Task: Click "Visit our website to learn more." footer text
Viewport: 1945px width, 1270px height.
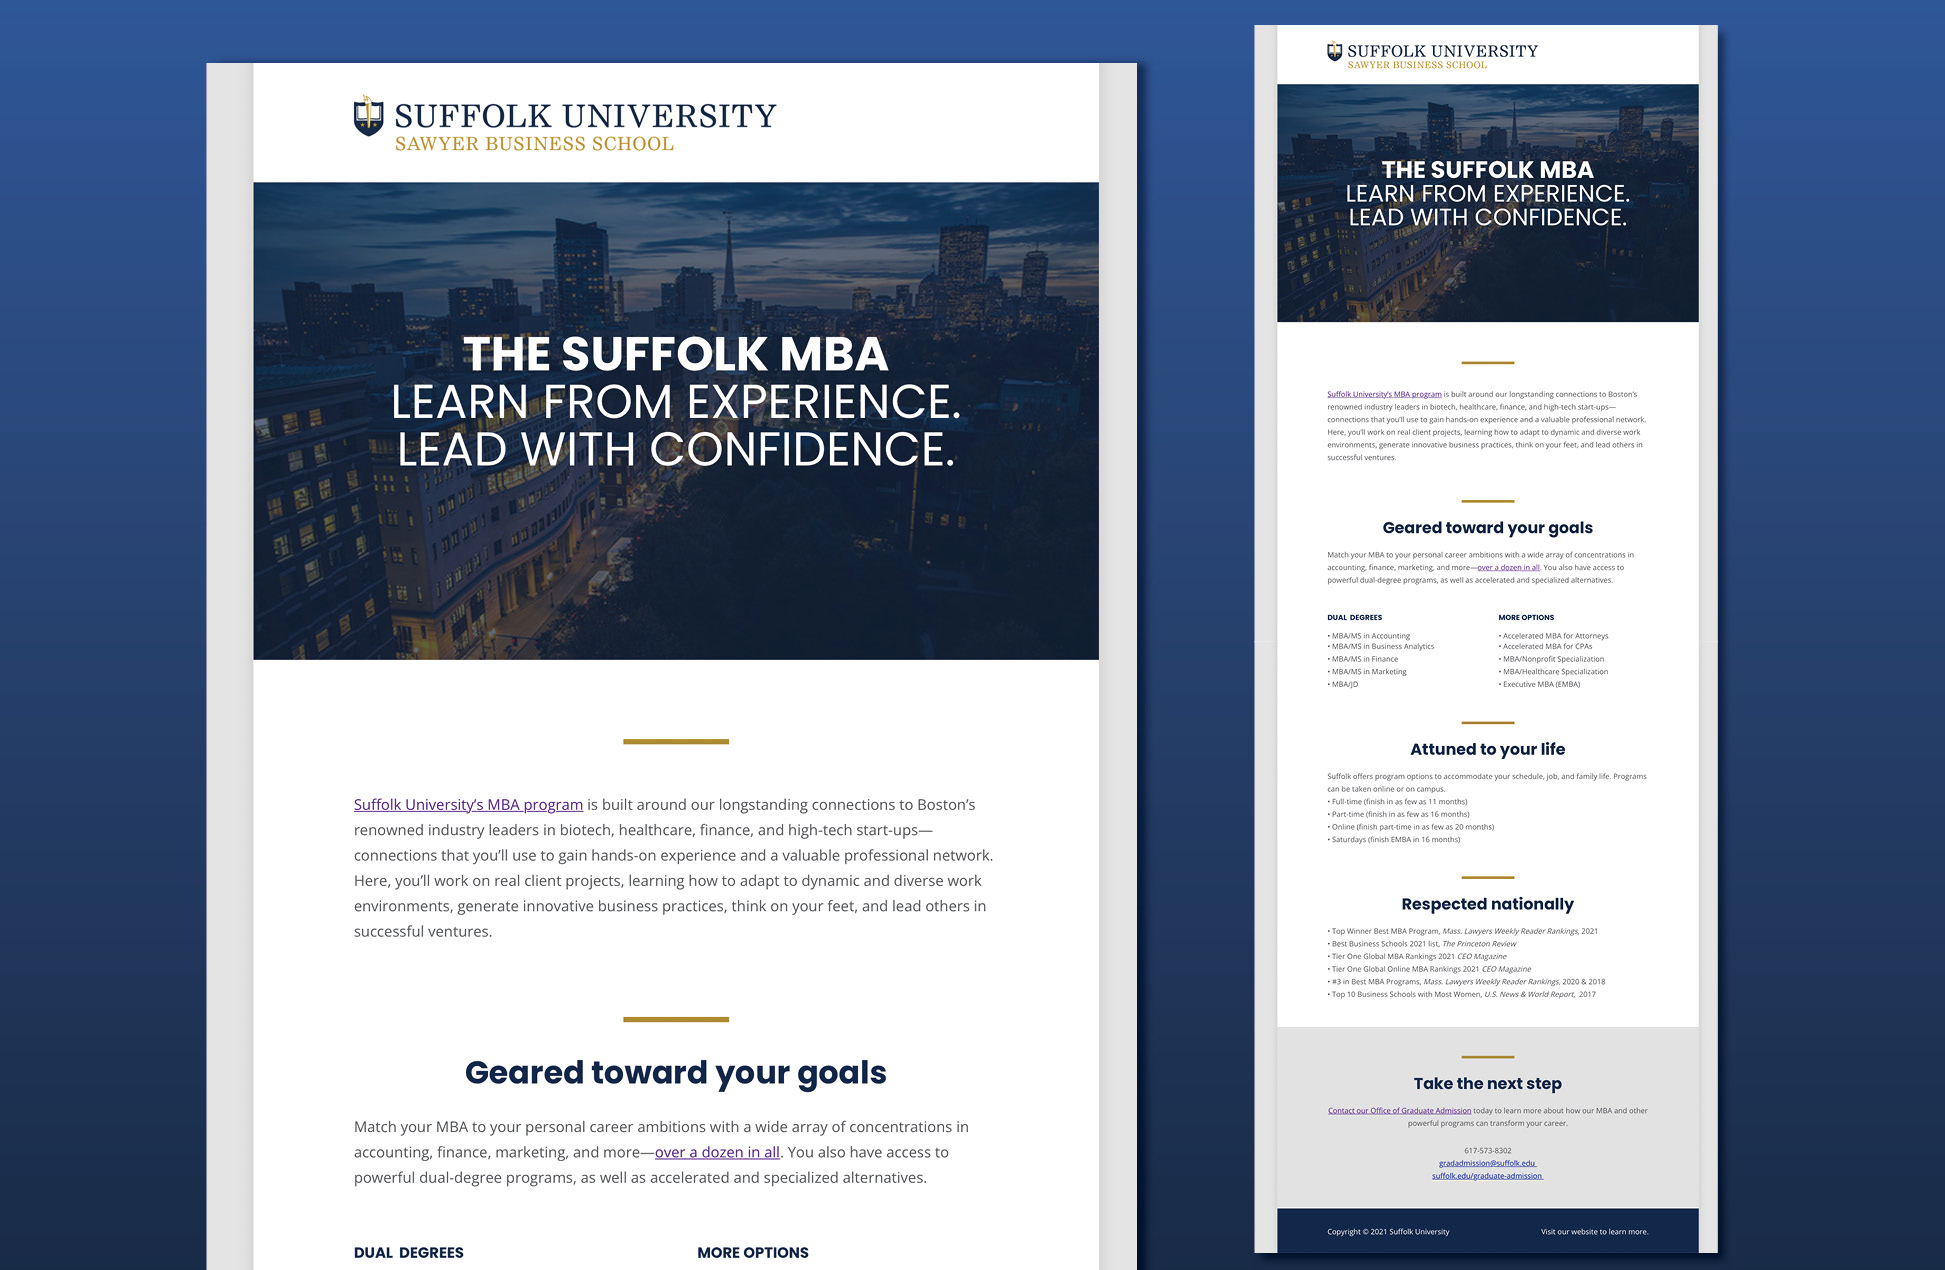Action: tap(1594, 1232)
